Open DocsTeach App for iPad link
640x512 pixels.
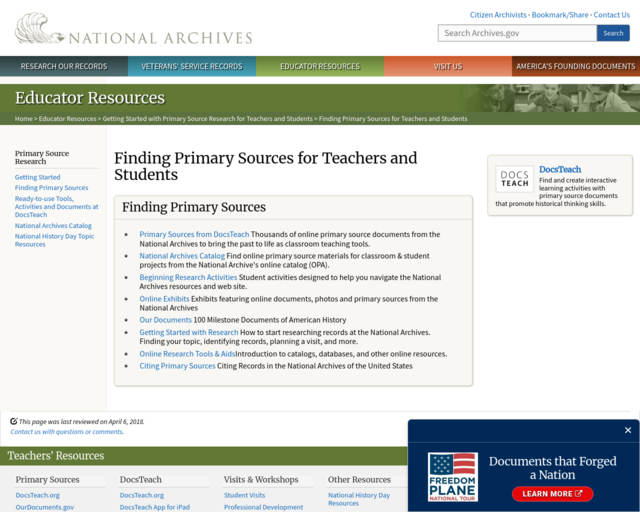155,507
